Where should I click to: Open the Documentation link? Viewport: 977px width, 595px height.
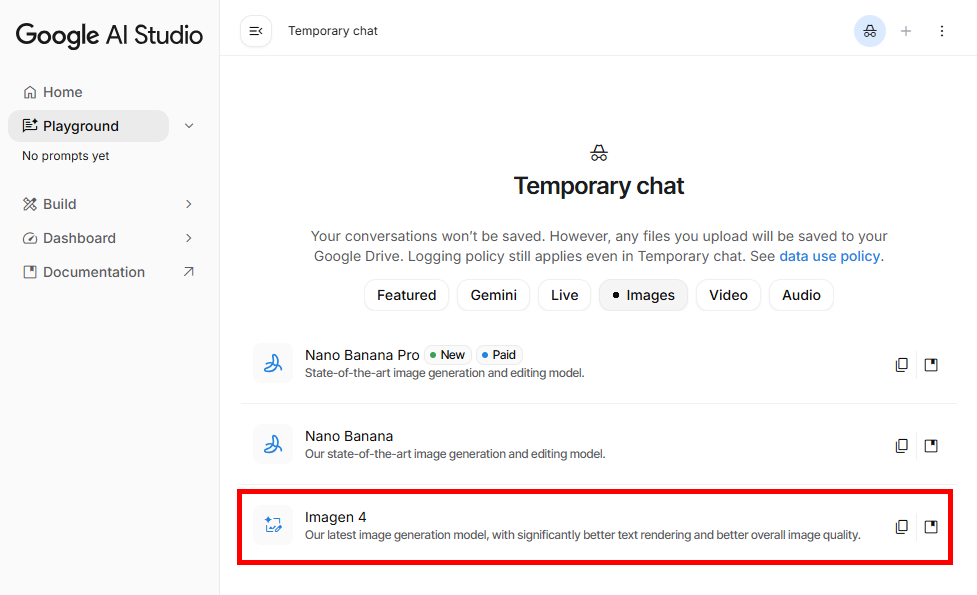pyautogui.click(x=93, y=272)
